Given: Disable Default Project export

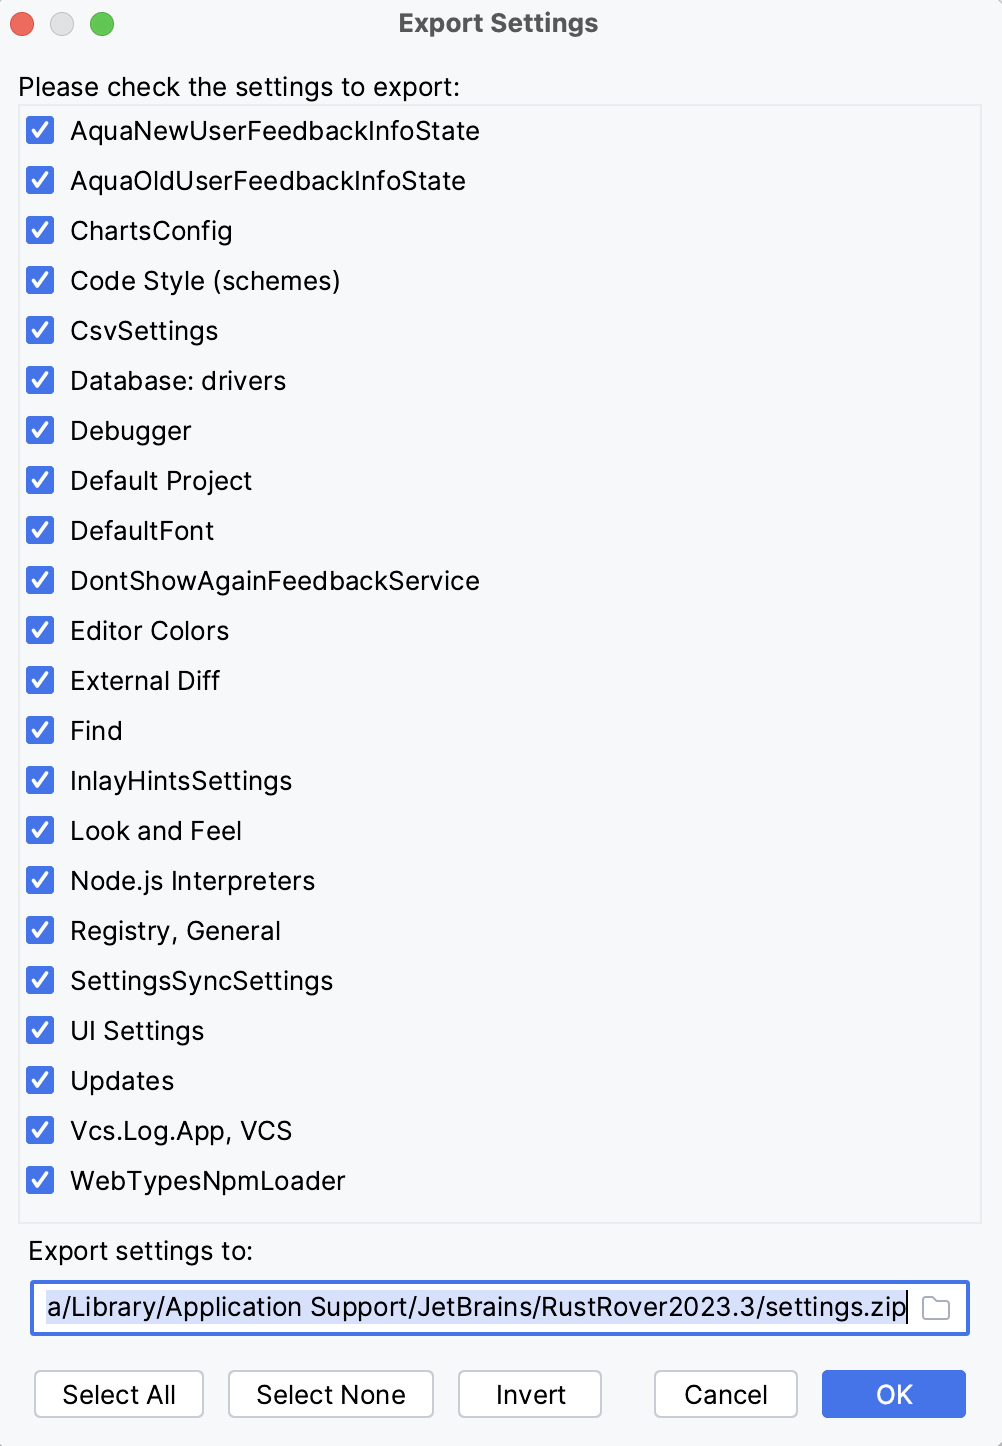Looking at the screenshot, I should [40, 480].
